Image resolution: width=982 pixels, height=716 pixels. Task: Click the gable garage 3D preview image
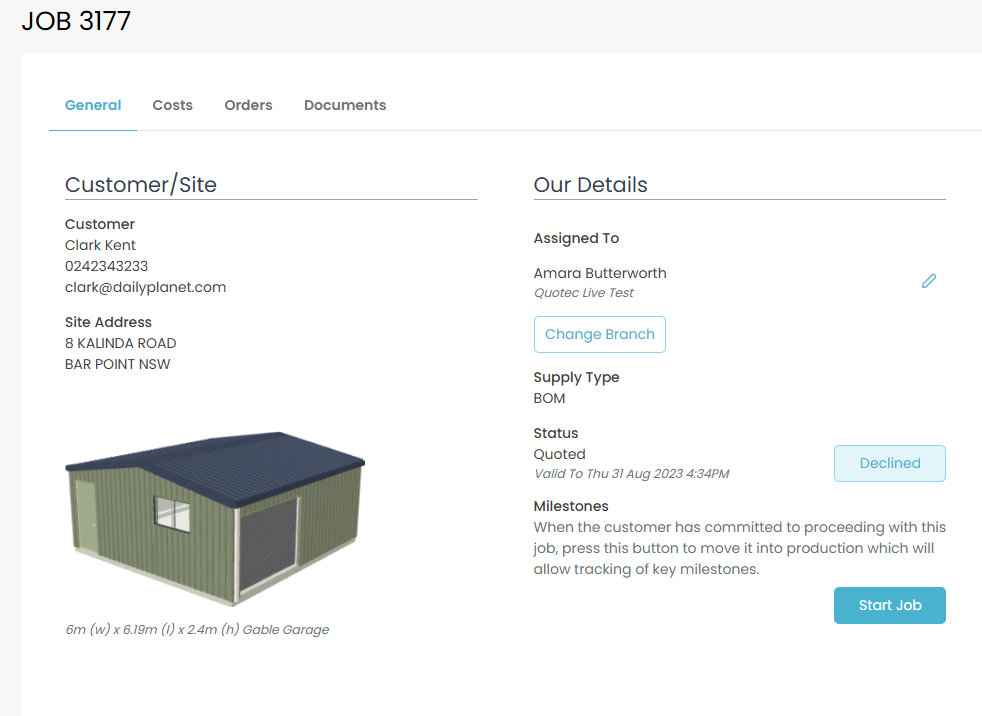(x=215, y=518)
